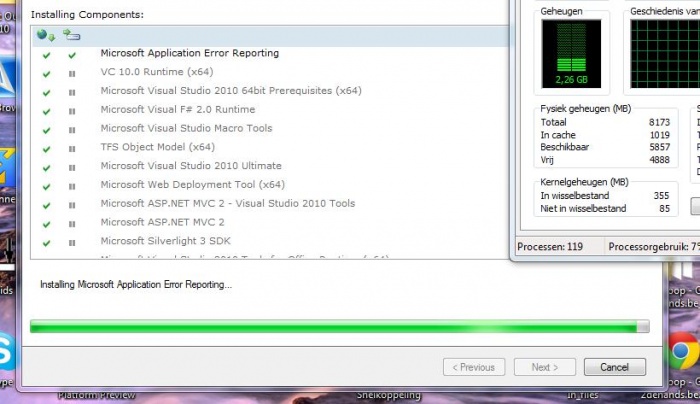700x404 pixels.
Task: Click the Installing Components heading
Action: [x=87, y=15]
